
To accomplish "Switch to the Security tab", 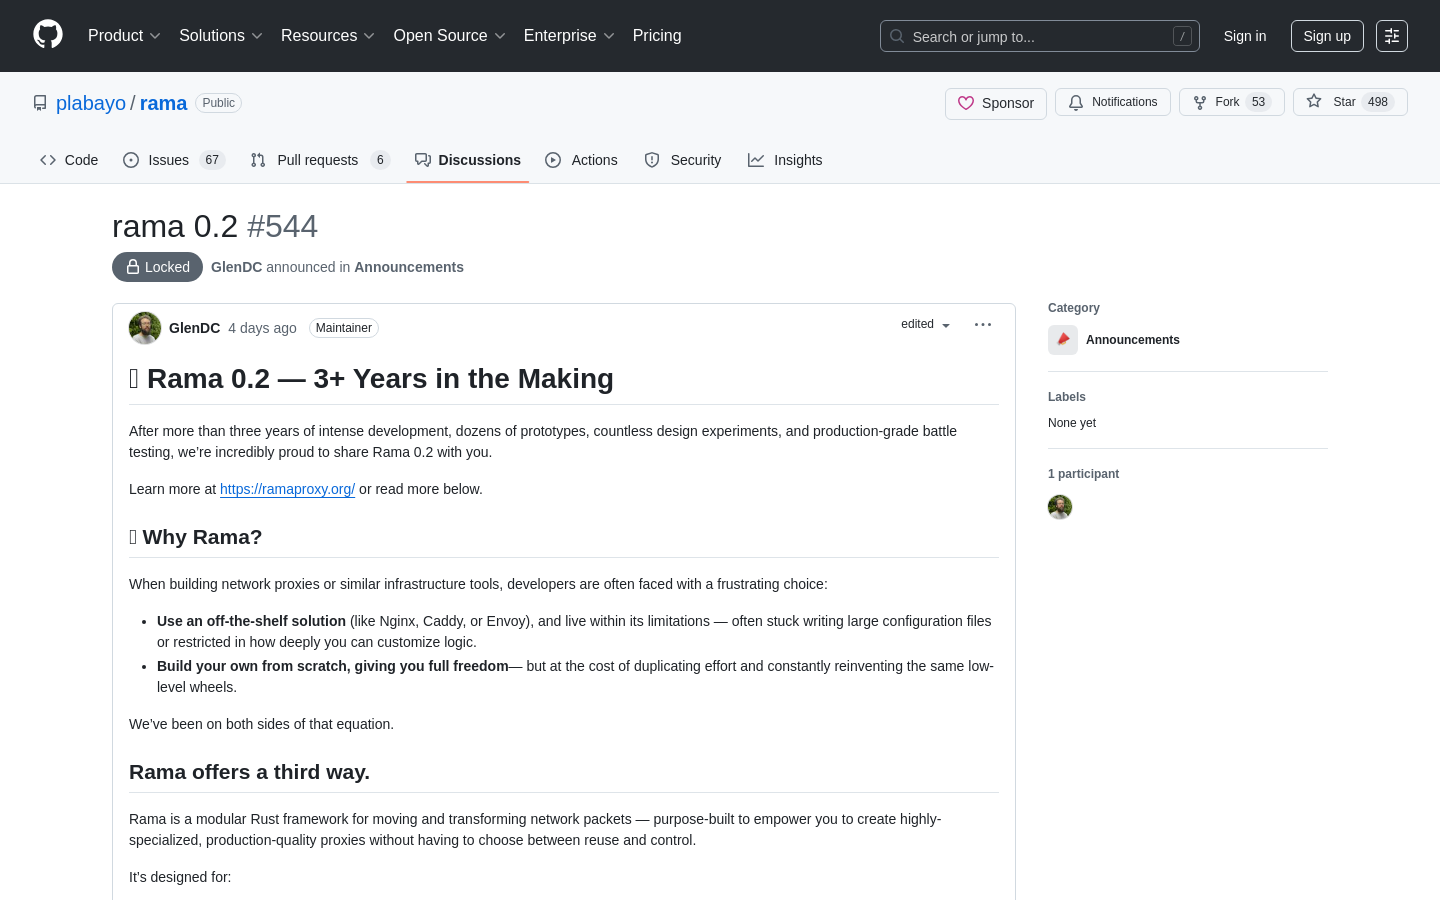I will click(683, 160).
